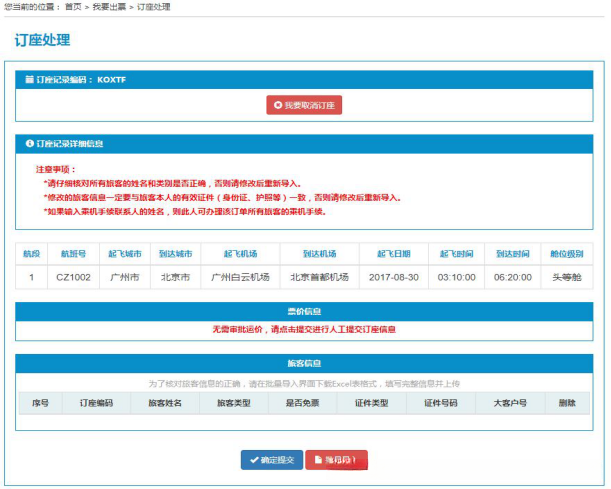Click the 起飞时间 column header
Image resolution: width=611 pixels, height=489 pixels.
pyautogui.click(x=456, y=254)
